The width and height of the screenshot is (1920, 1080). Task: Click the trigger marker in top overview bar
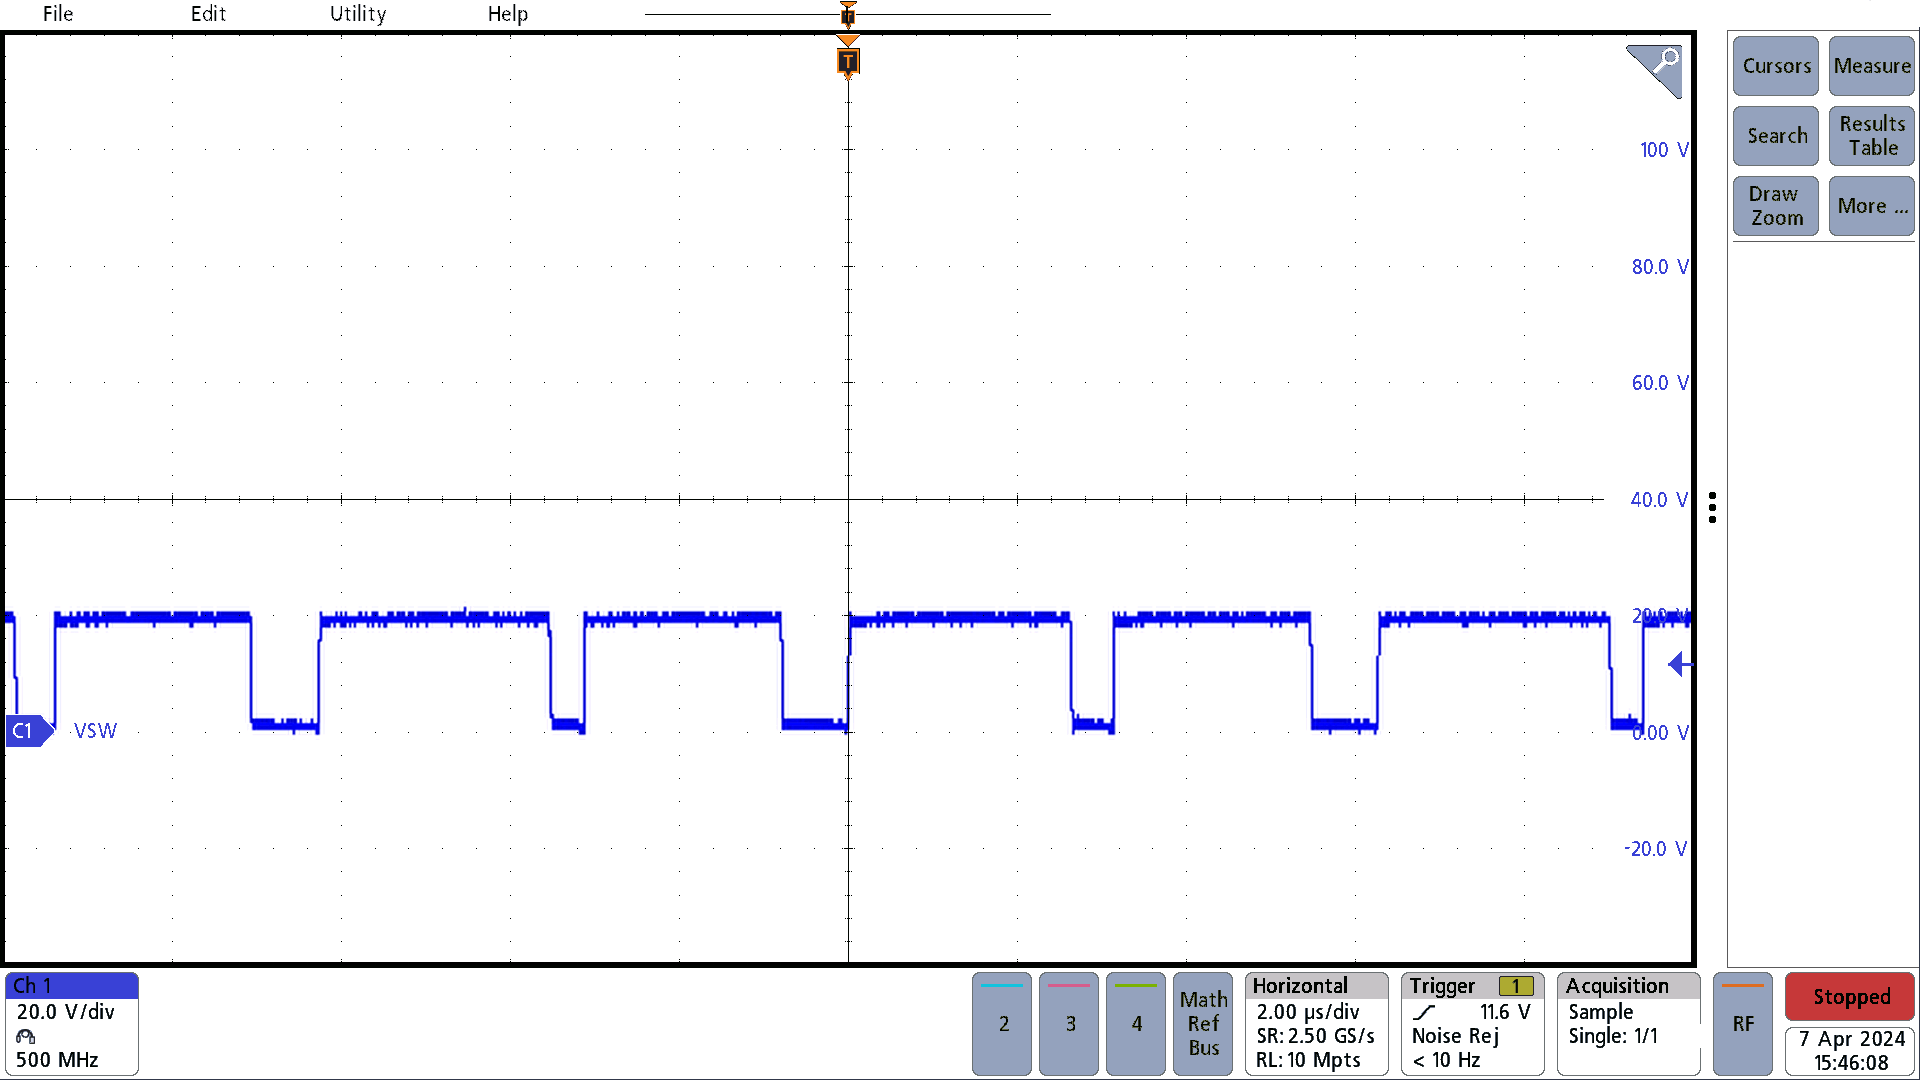[848, 14]
